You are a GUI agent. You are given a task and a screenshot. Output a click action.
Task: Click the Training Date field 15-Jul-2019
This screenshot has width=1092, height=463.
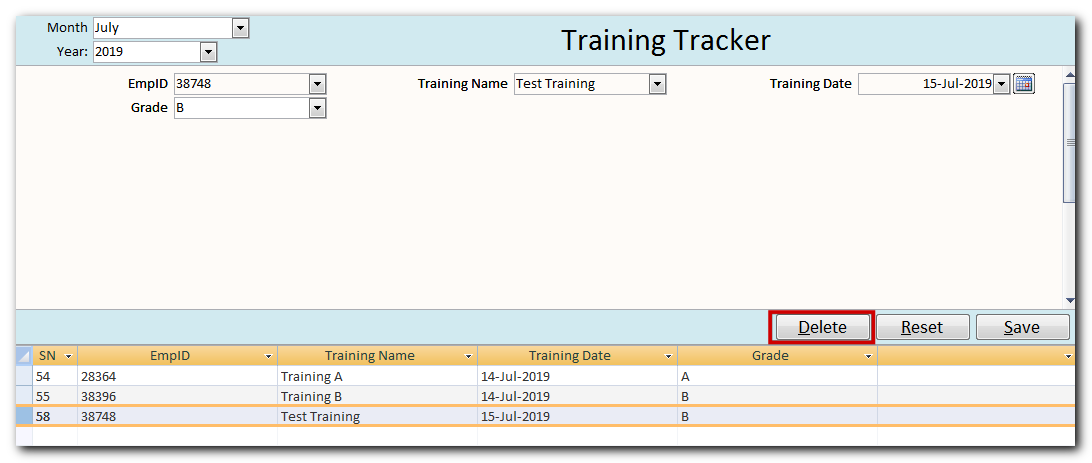(926, 84)
